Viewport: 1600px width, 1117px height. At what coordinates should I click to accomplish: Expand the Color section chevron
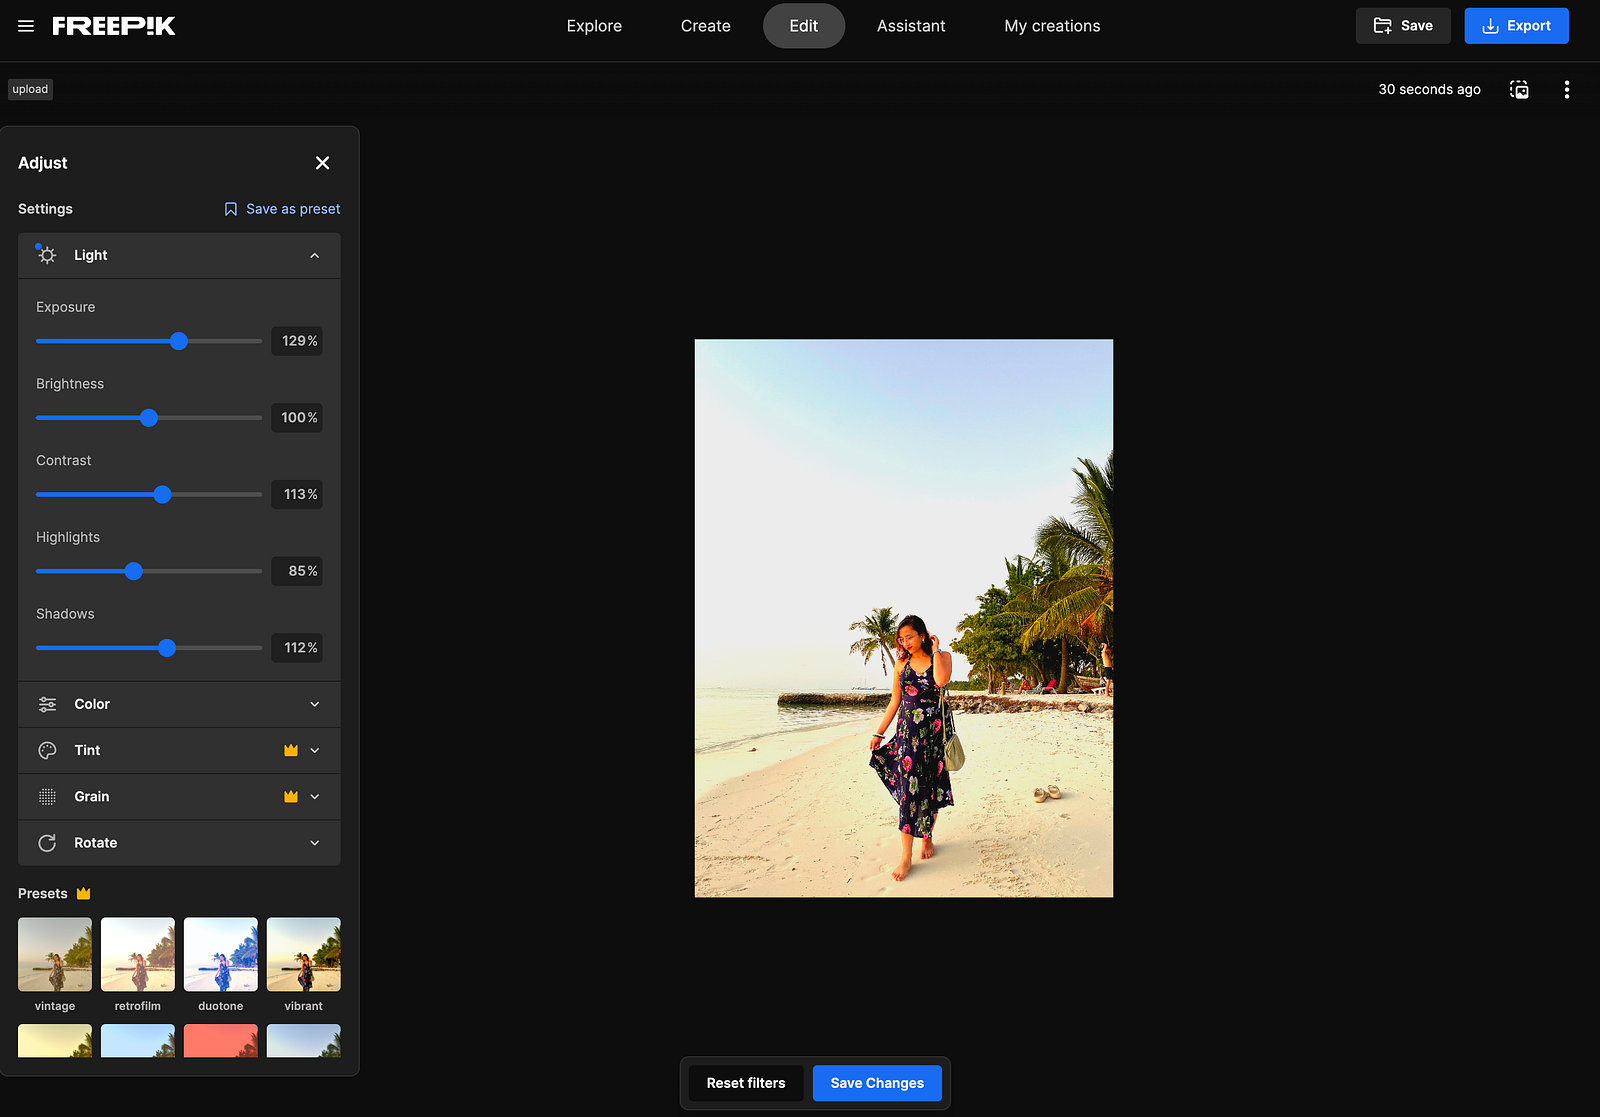click(x=314, y=704)
